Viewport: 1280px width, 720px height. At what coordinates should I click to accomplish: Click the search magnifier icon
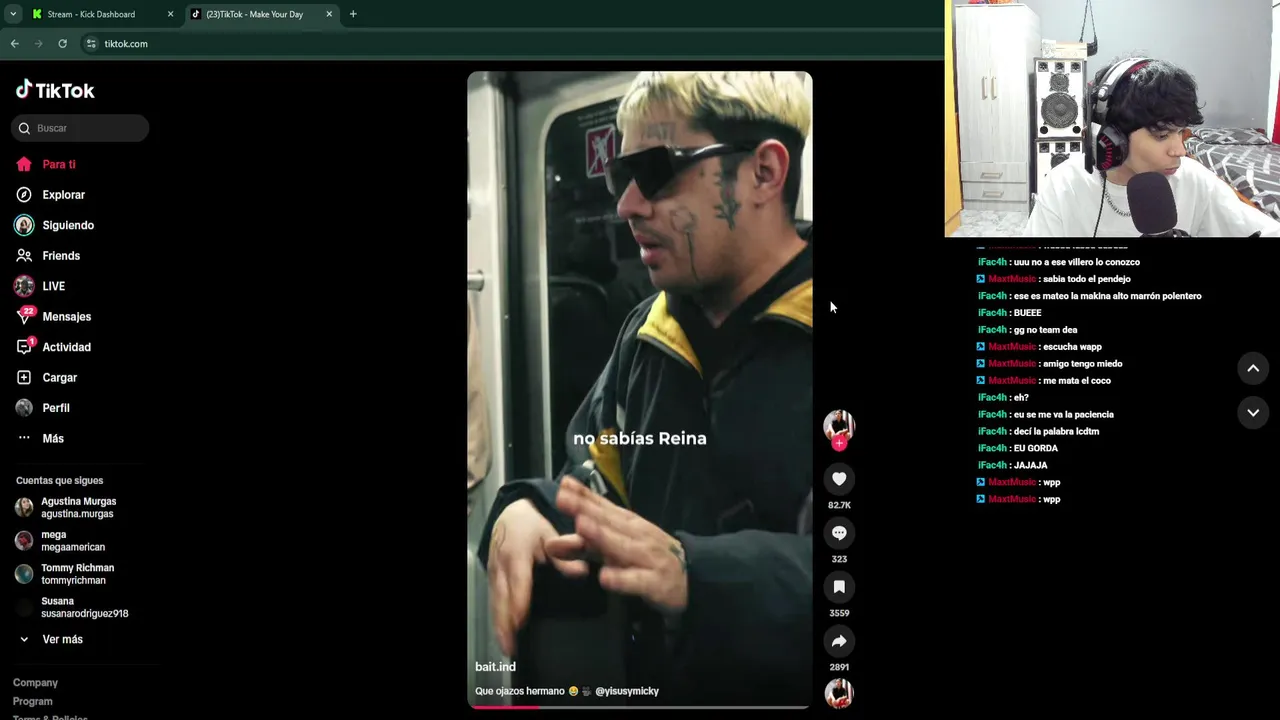coord(24,128)
